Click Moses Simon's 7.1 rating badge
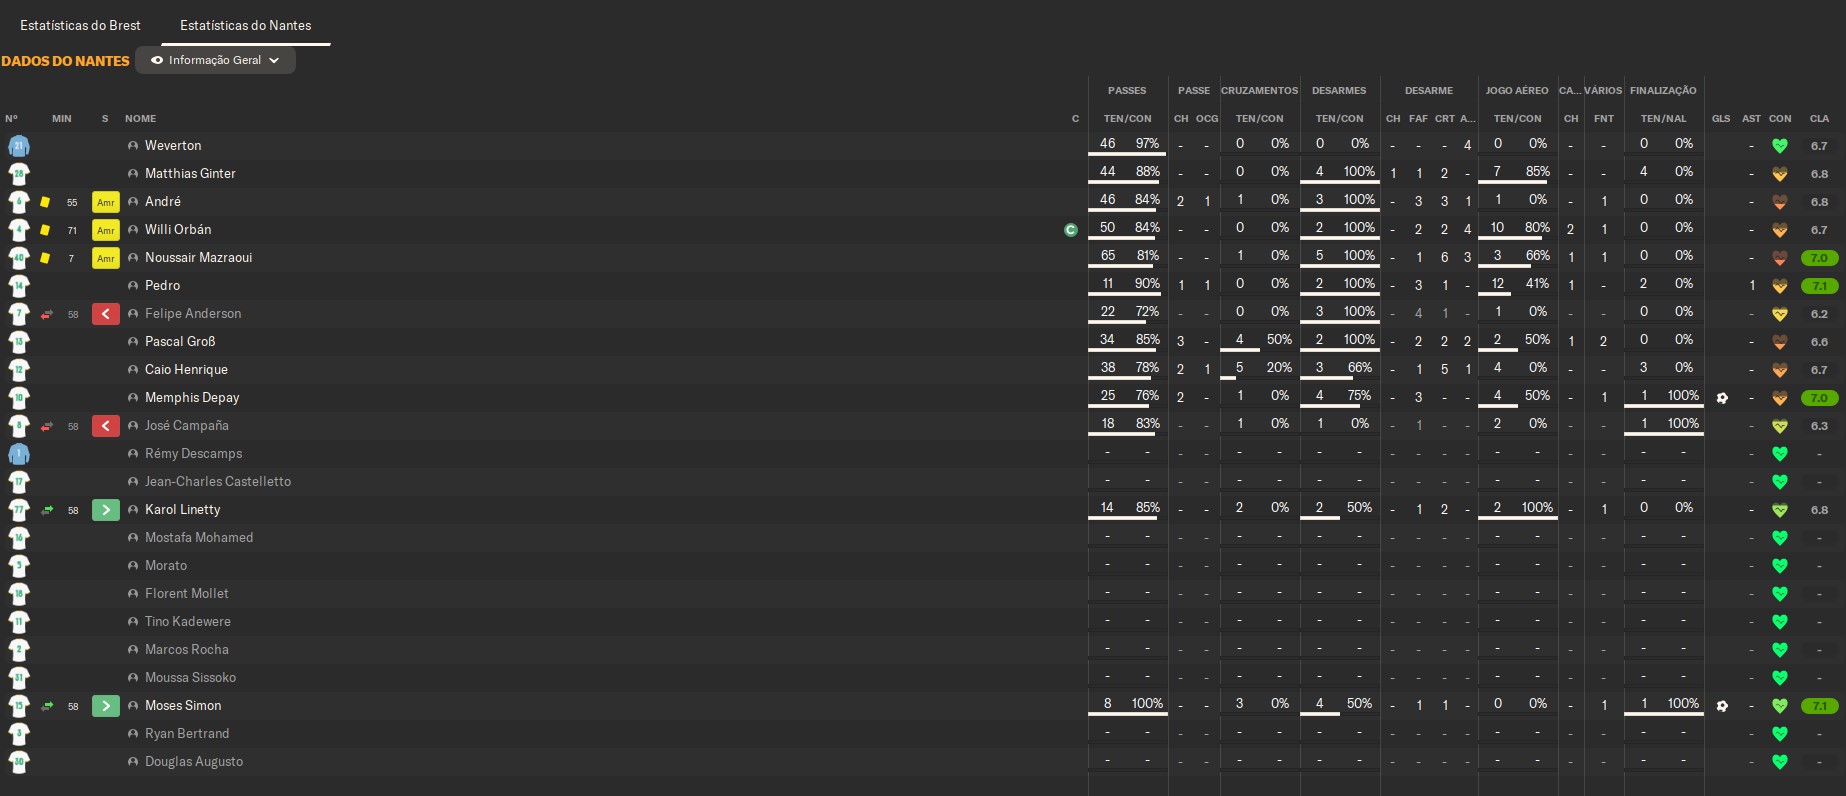Viewport: 1846px width, 796px height. (1819, 706)
